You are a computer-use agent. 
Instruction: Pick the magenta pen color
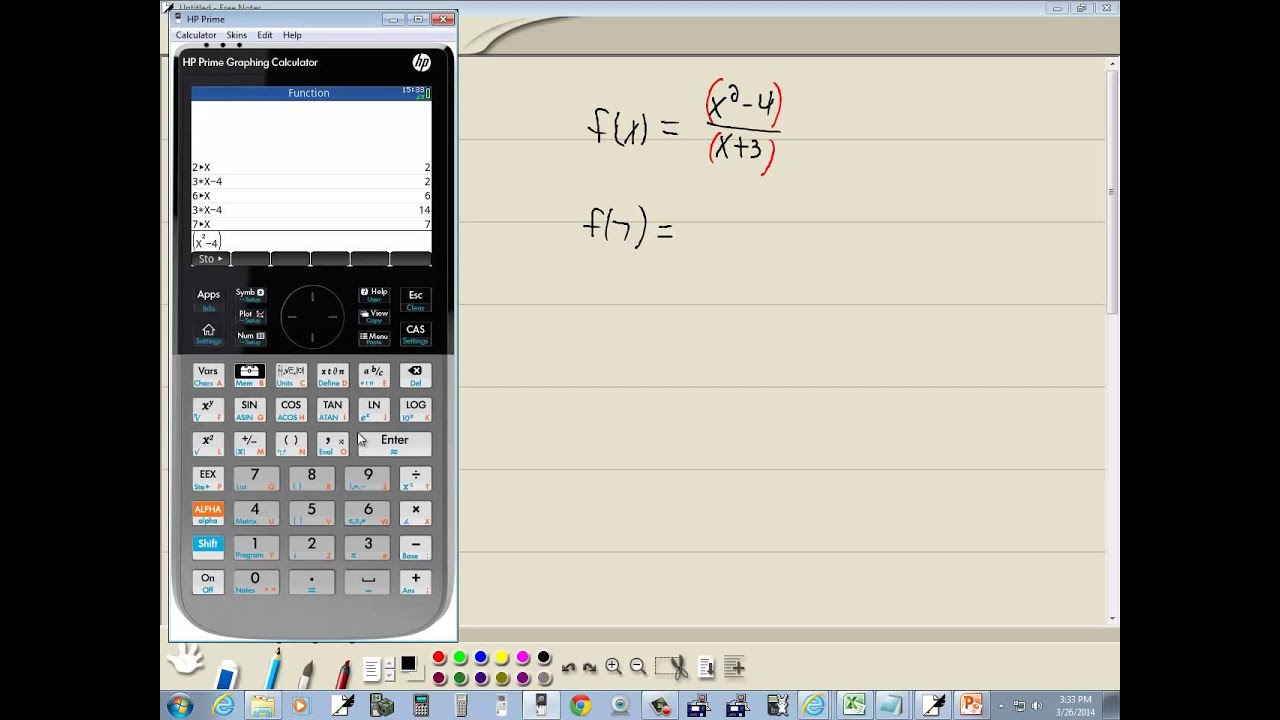pos(523,658)
